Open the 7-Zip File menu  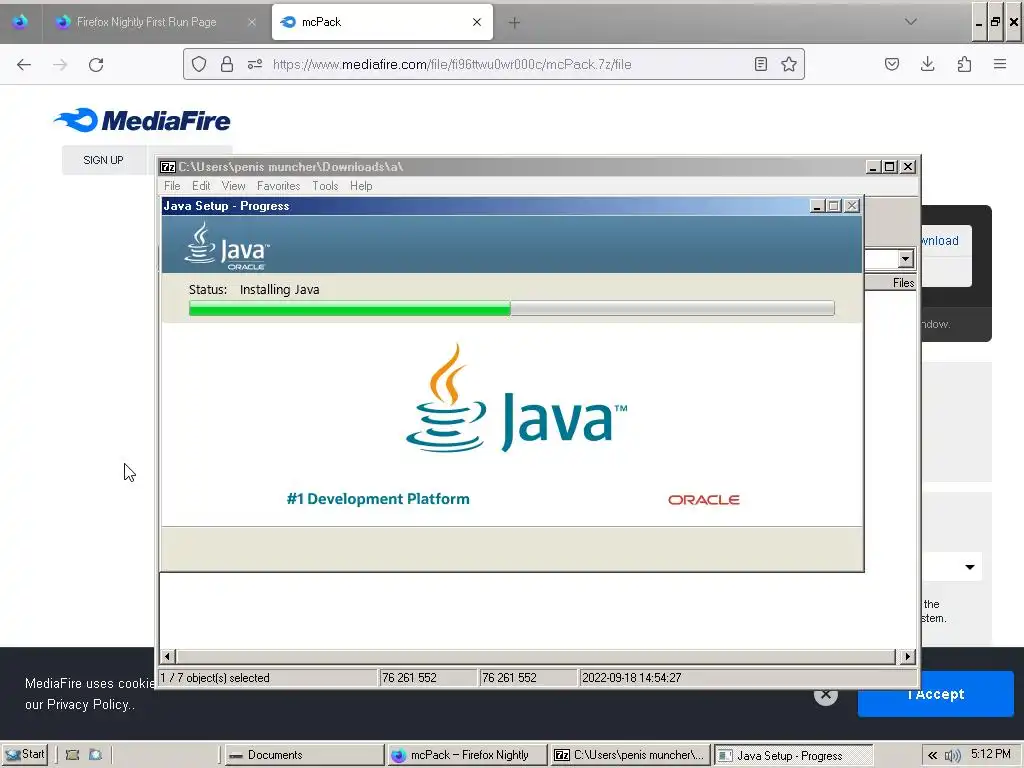pyautogui.click(x=172, y=185)
